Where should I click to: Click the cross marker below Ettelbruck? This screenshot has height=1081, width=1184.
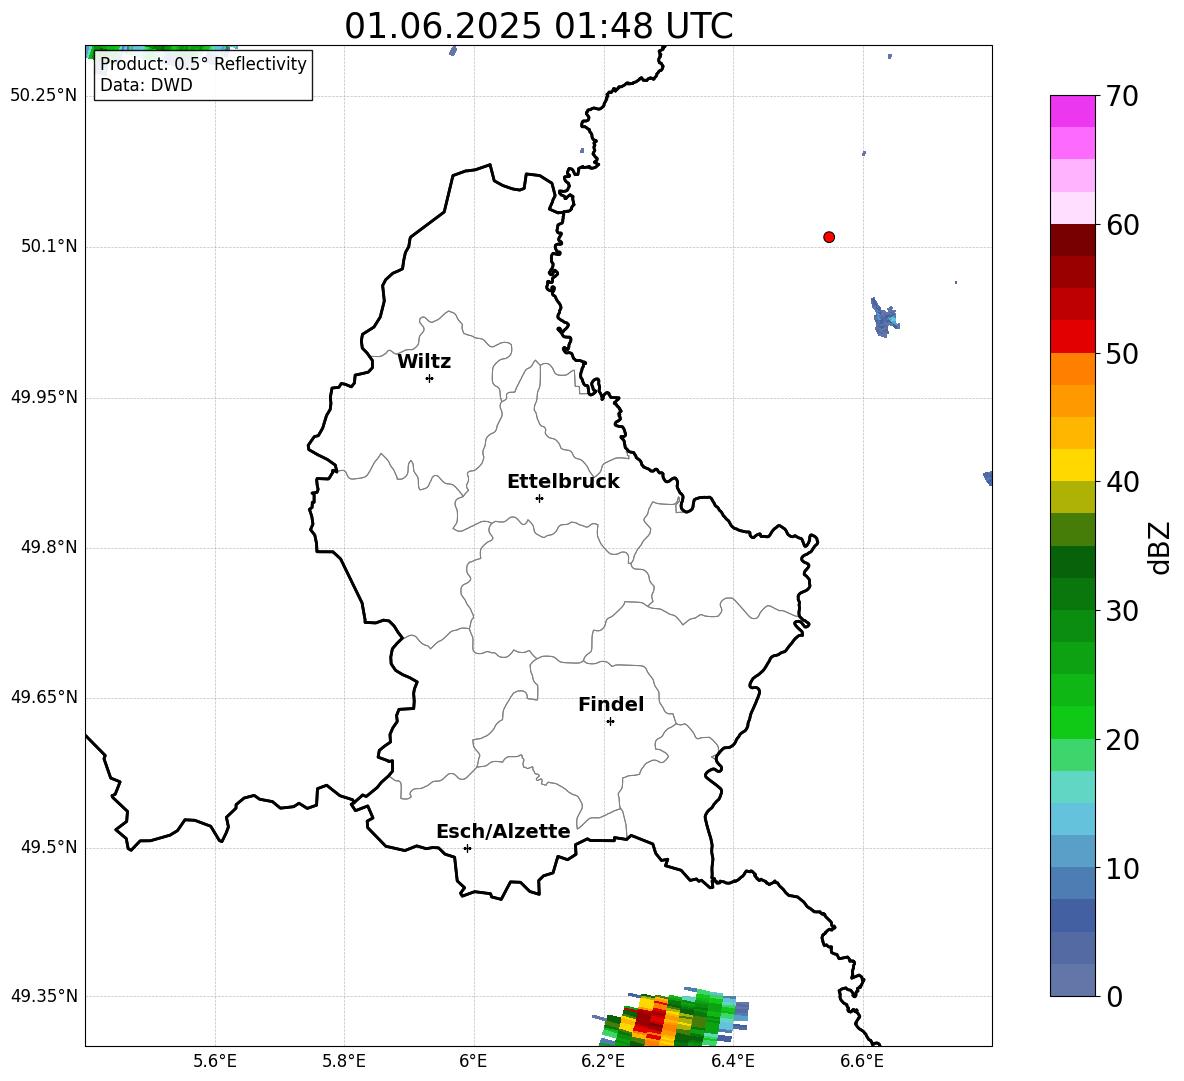point(539,498)
